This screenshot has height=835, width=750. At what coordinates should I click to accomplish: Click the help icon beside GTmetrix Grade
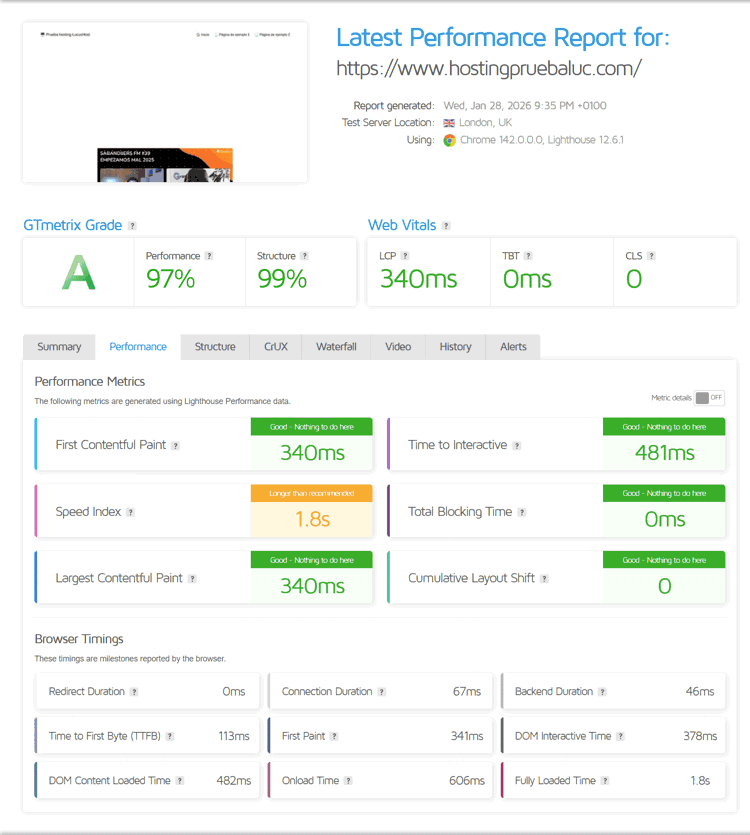point(132,226)
